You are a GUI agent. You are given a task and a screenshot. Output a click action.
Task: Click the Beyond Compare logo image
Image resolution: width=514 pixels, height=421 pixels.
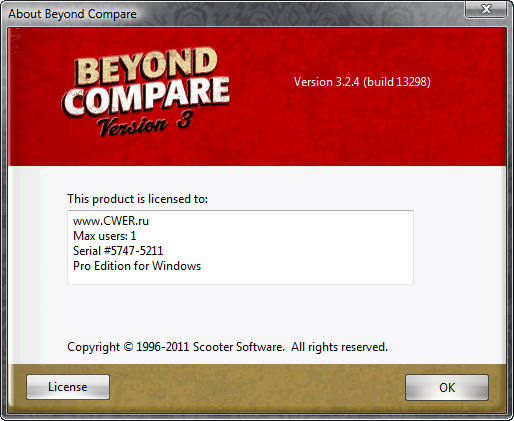click(x=146, y=92)
